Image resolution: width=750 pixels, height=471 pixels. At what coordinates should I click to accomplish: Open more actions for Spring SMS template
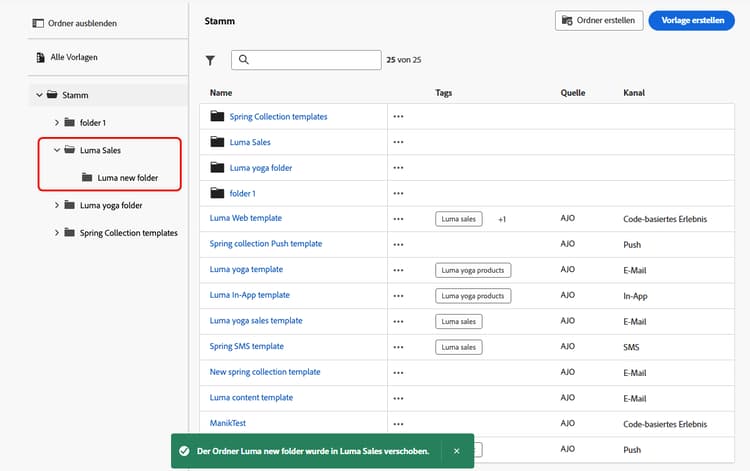(x=398, y=347)
